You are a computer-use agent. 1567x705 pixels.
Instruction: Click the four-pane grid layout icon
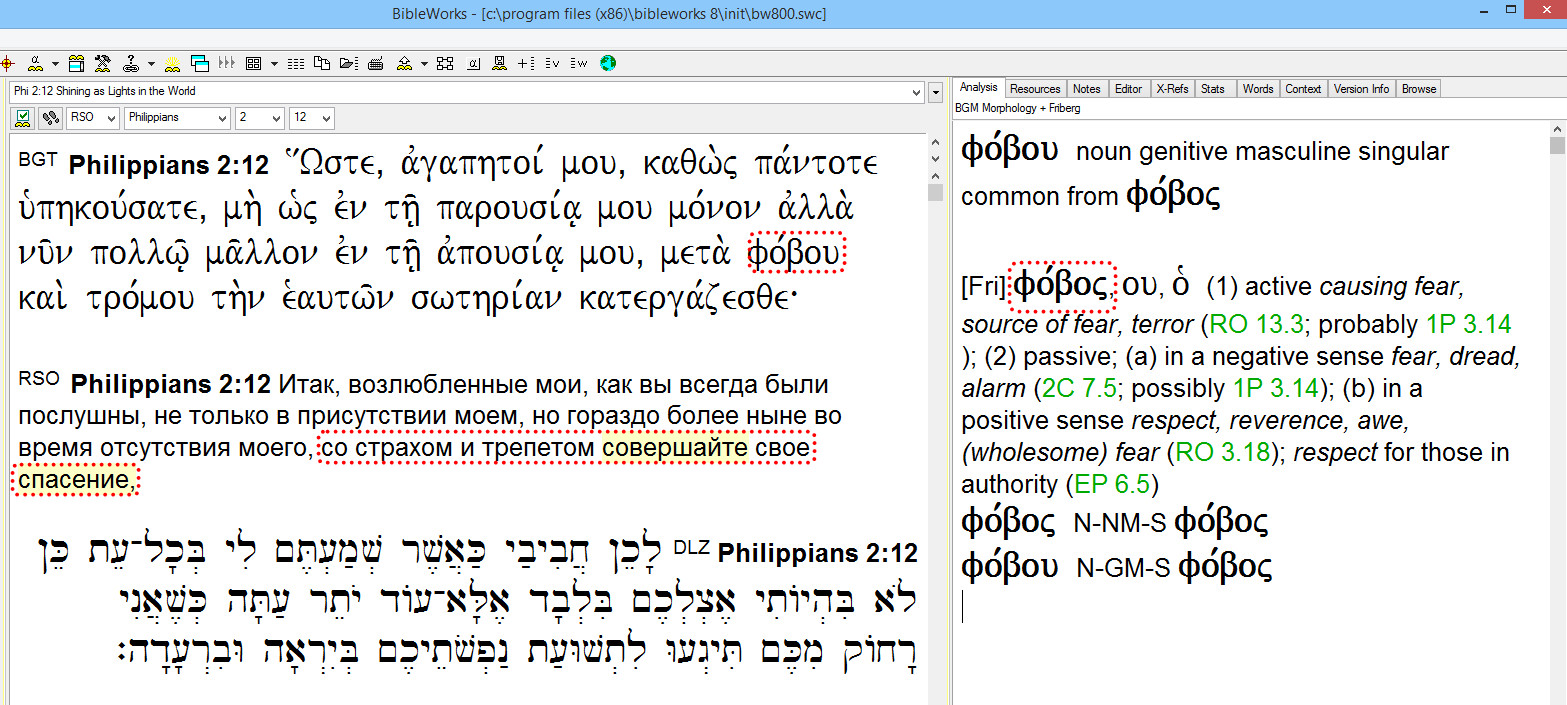[253, 63]
